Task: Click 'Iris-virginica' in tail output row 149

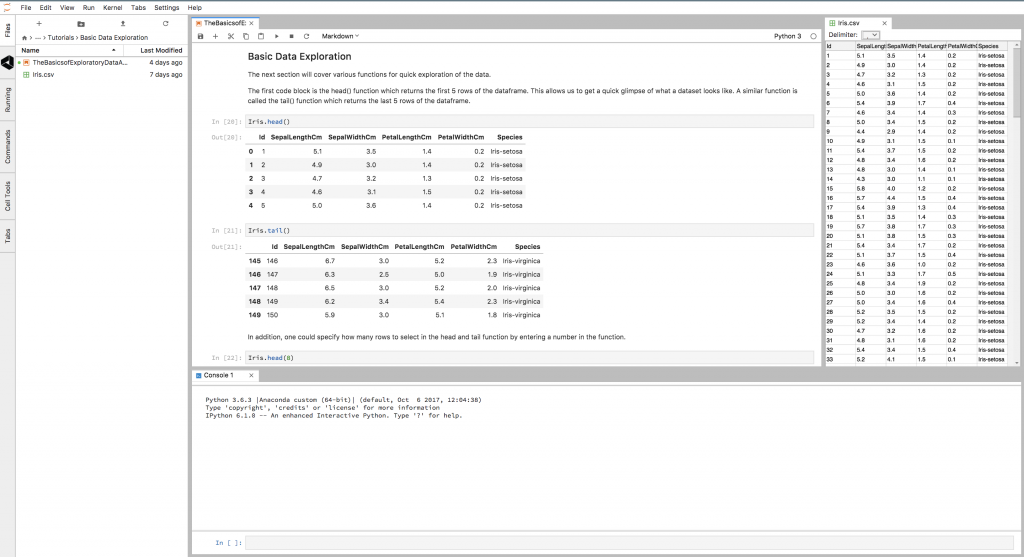Action: 521,315
